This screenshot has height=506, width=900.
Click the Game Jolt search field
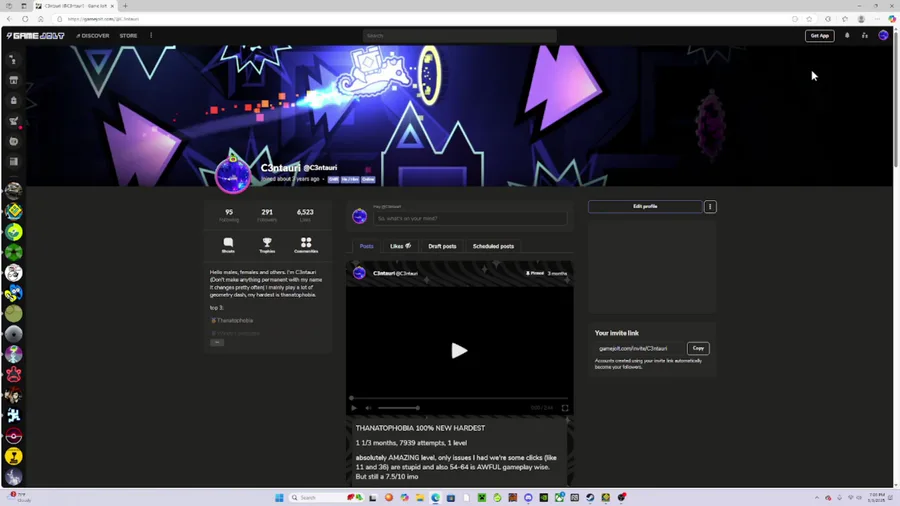pyautogui.click(x=459, y=36)
